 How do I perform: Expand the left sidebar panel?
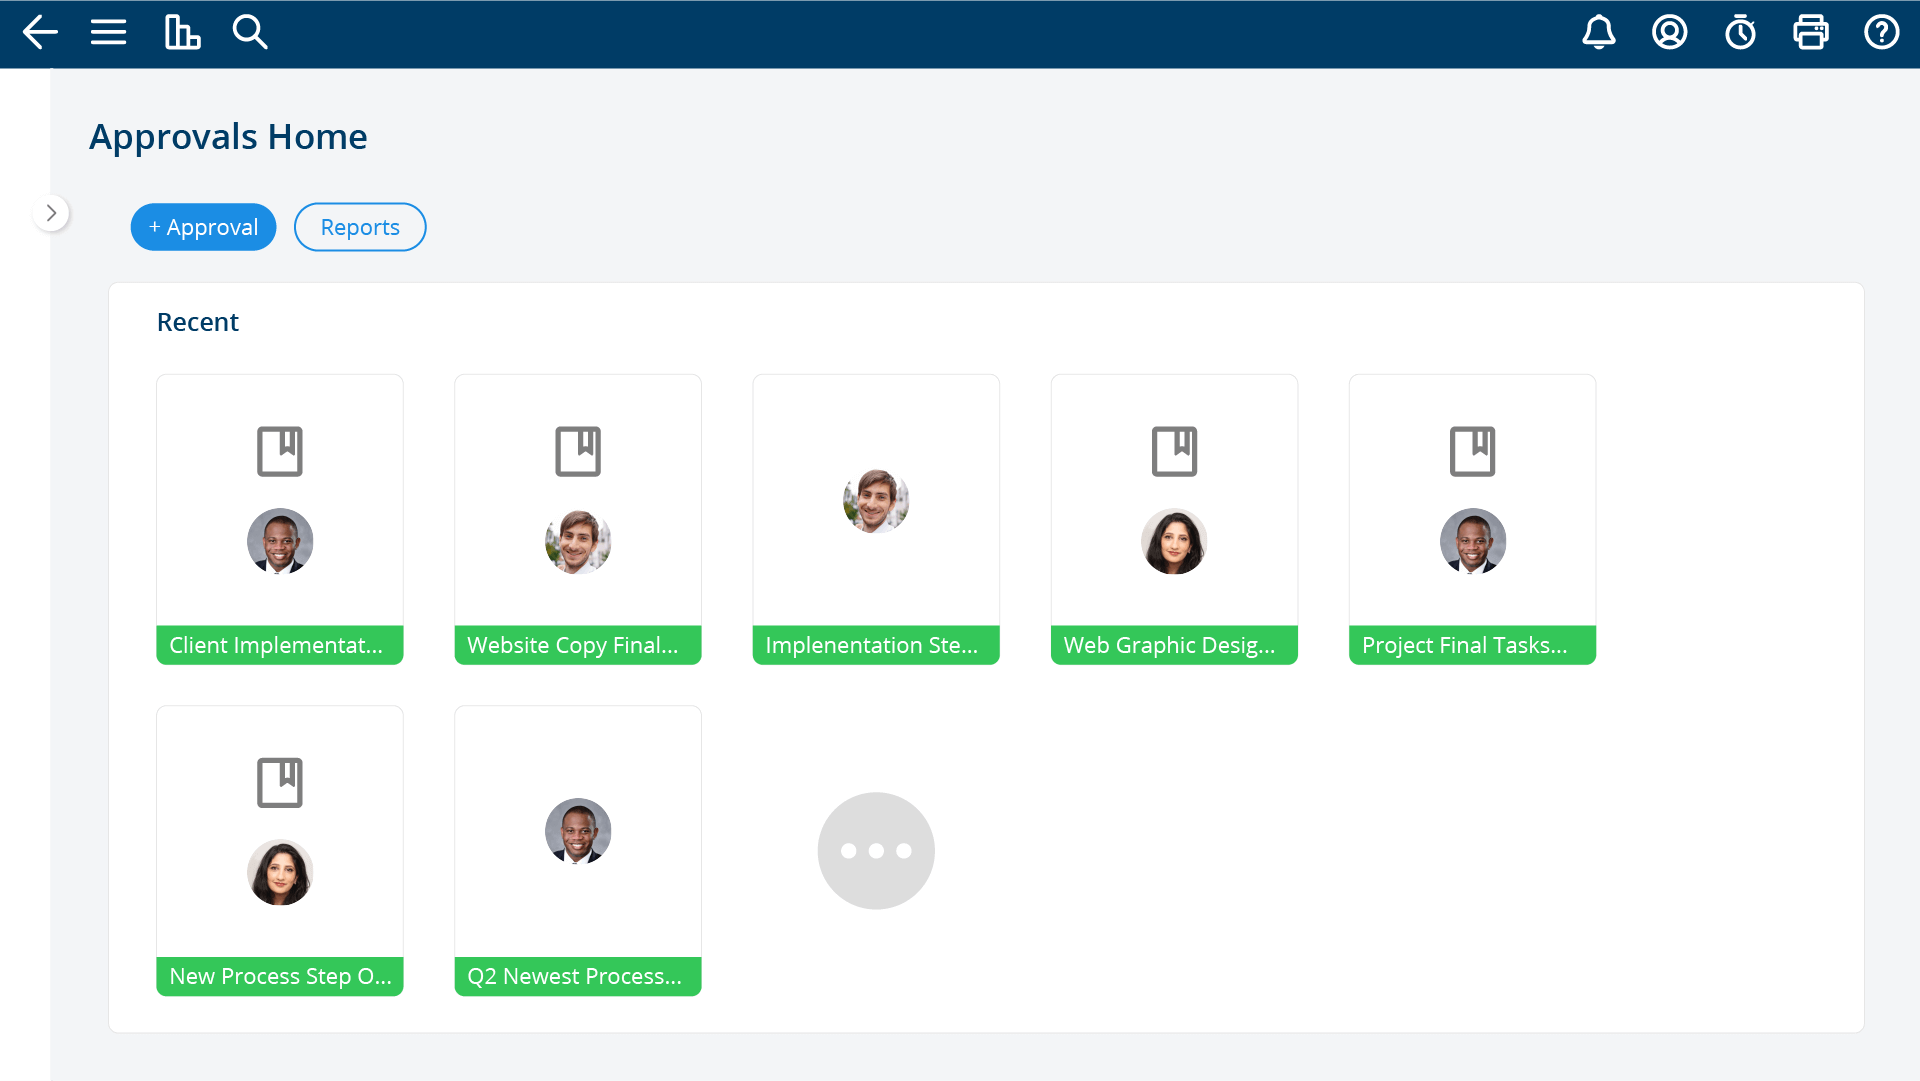pyautogui.click(x=51, y=212)
